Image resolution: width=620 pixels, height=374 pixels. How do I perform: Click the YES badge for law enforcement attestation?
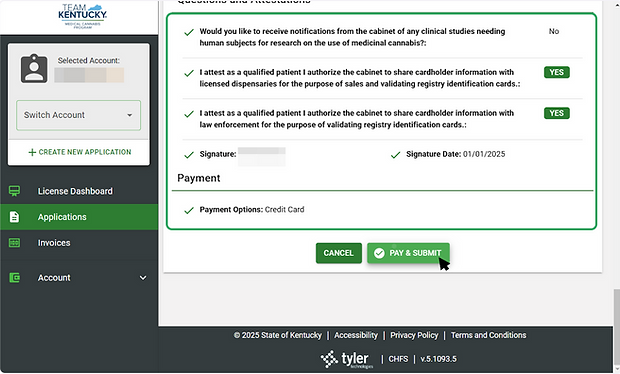(557, 113)
